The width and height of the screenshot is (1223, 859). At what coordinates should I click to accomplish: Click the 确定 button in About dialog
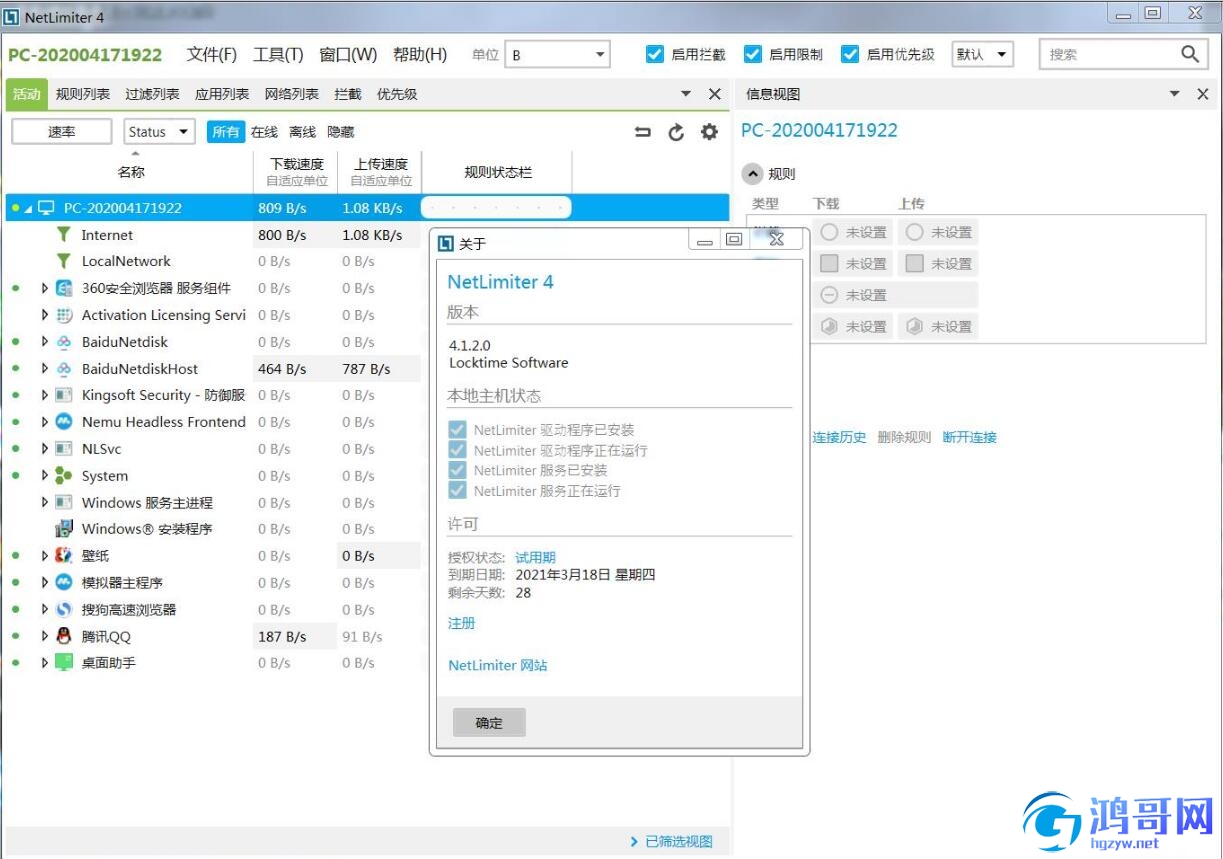pyautogui.click(x=489, y=723)
